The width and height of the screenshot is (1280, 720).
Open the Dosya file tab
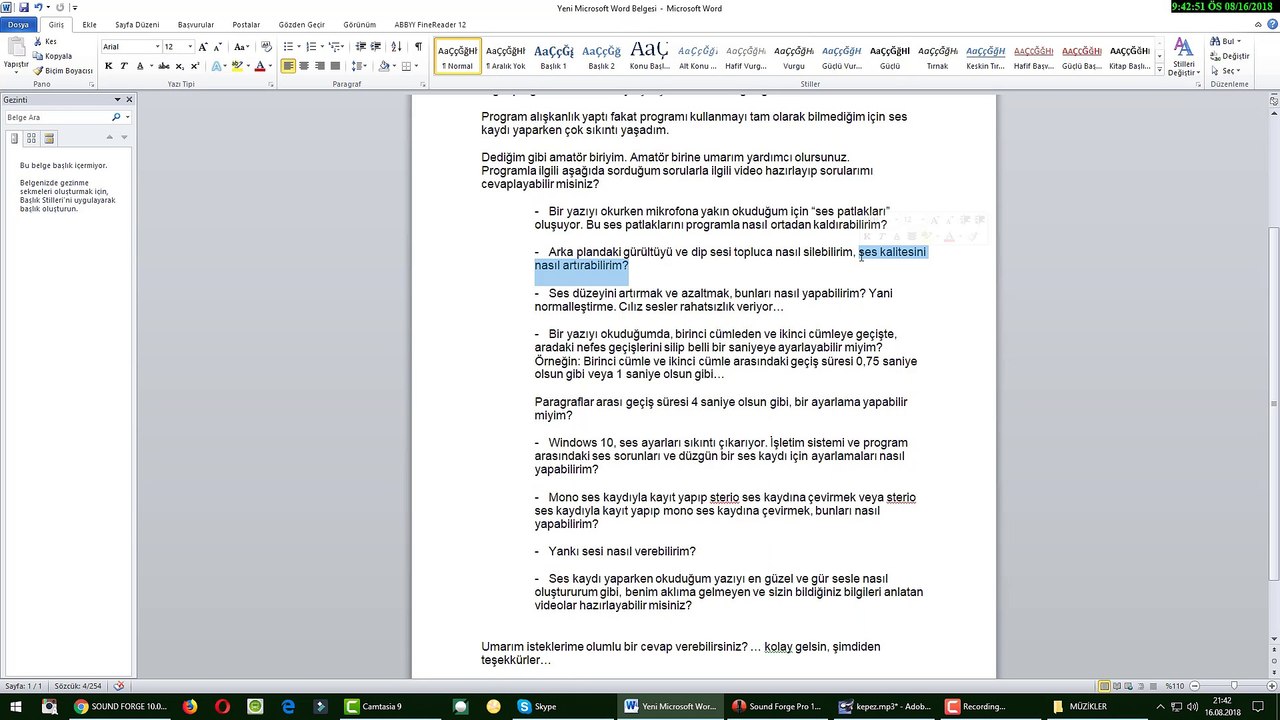(18, 24)
